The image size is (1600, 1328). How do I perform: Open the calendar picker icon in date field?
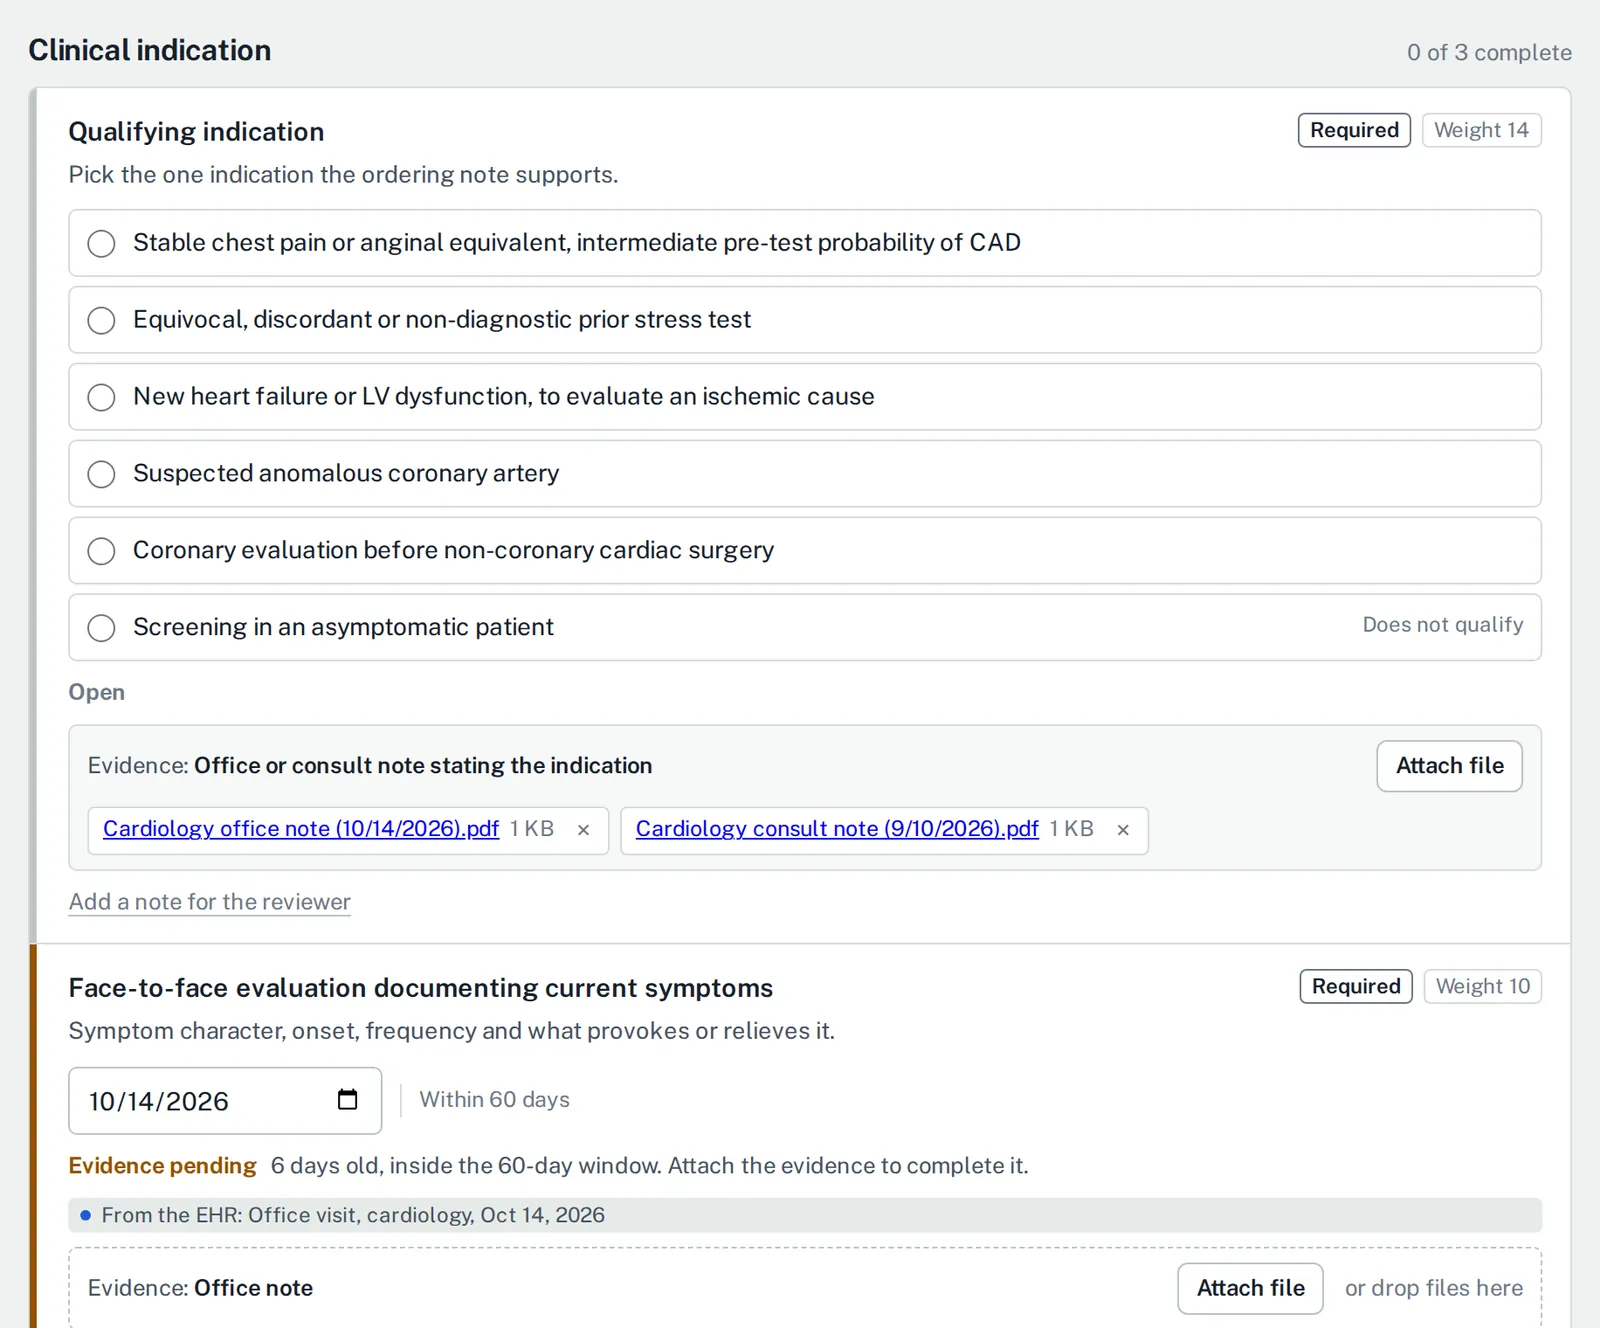[347, 1100]
